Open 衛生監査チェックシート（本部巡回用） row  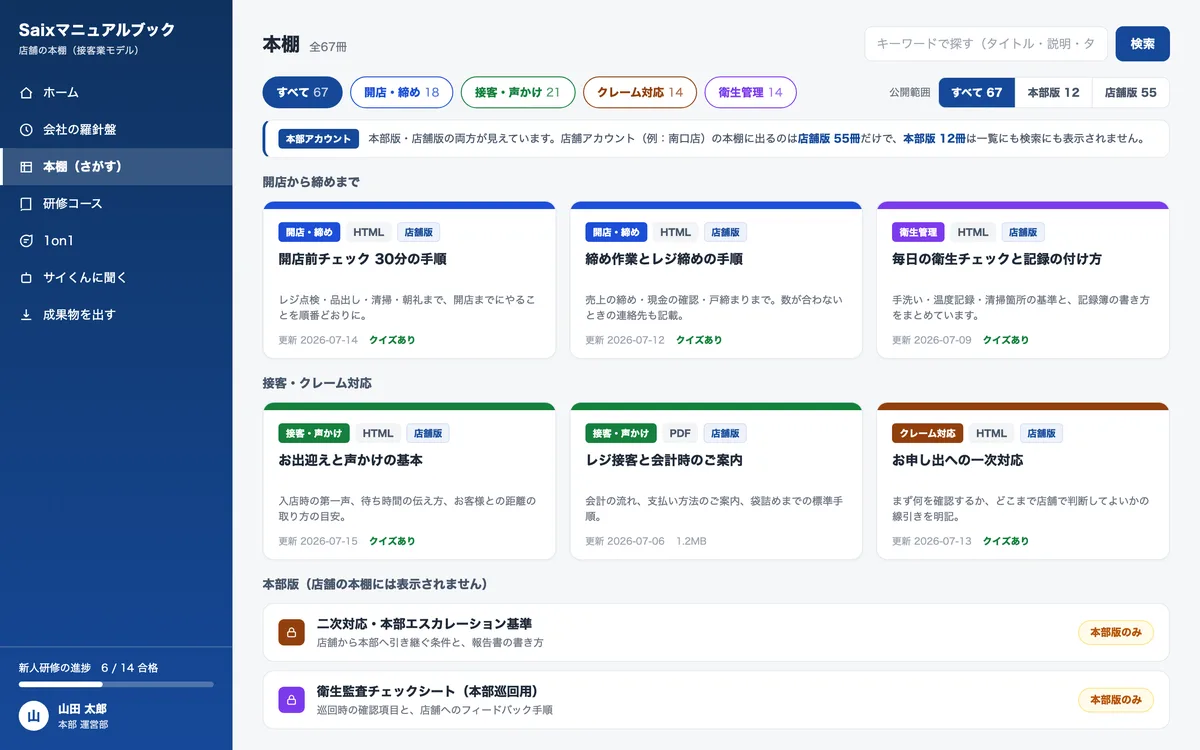(716, 700)
